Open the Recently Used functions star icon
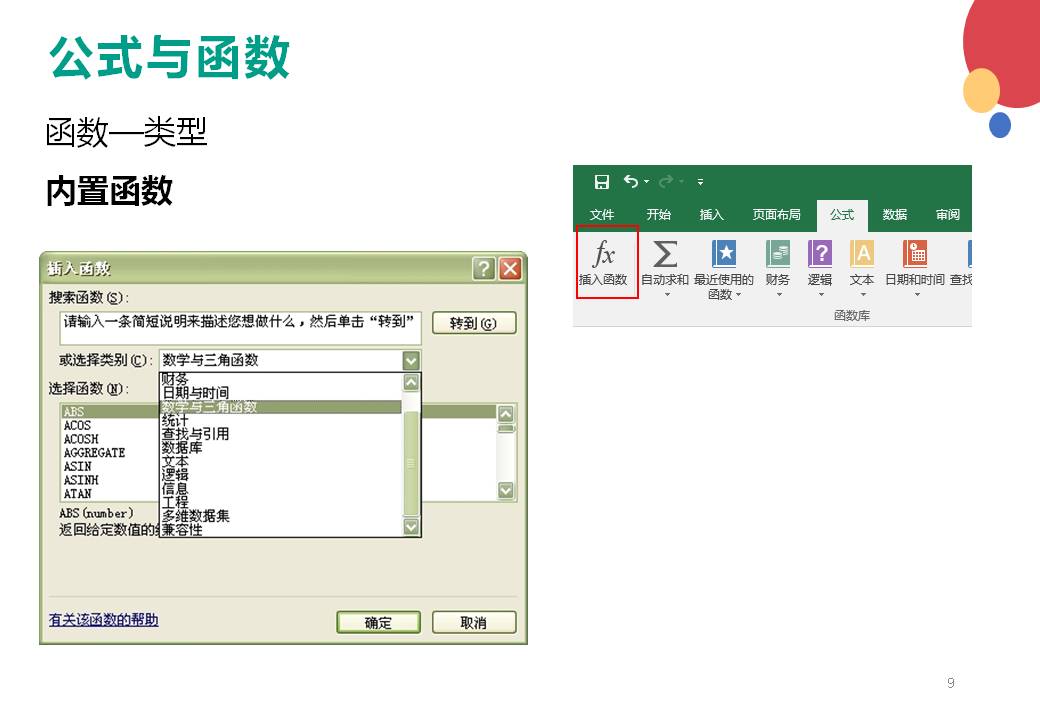Screen dimensions: 1040x720 (x=724, y=254)
